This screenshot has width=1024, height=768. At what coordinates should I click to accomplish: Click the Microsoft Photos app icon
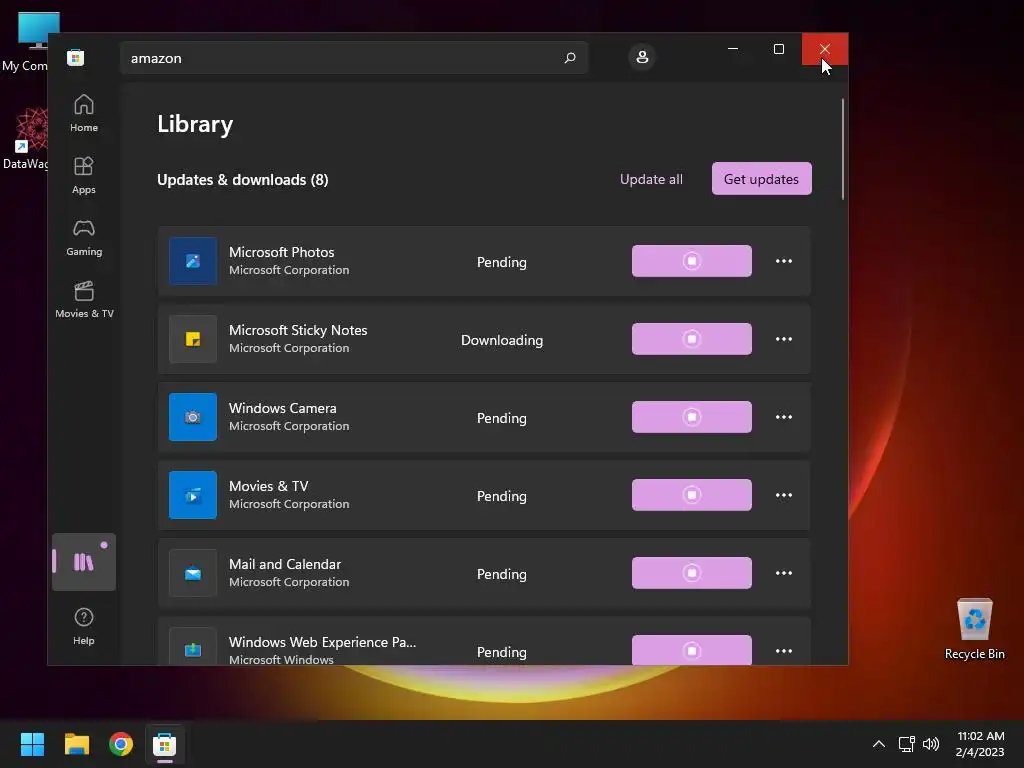[x=193, y=261]
